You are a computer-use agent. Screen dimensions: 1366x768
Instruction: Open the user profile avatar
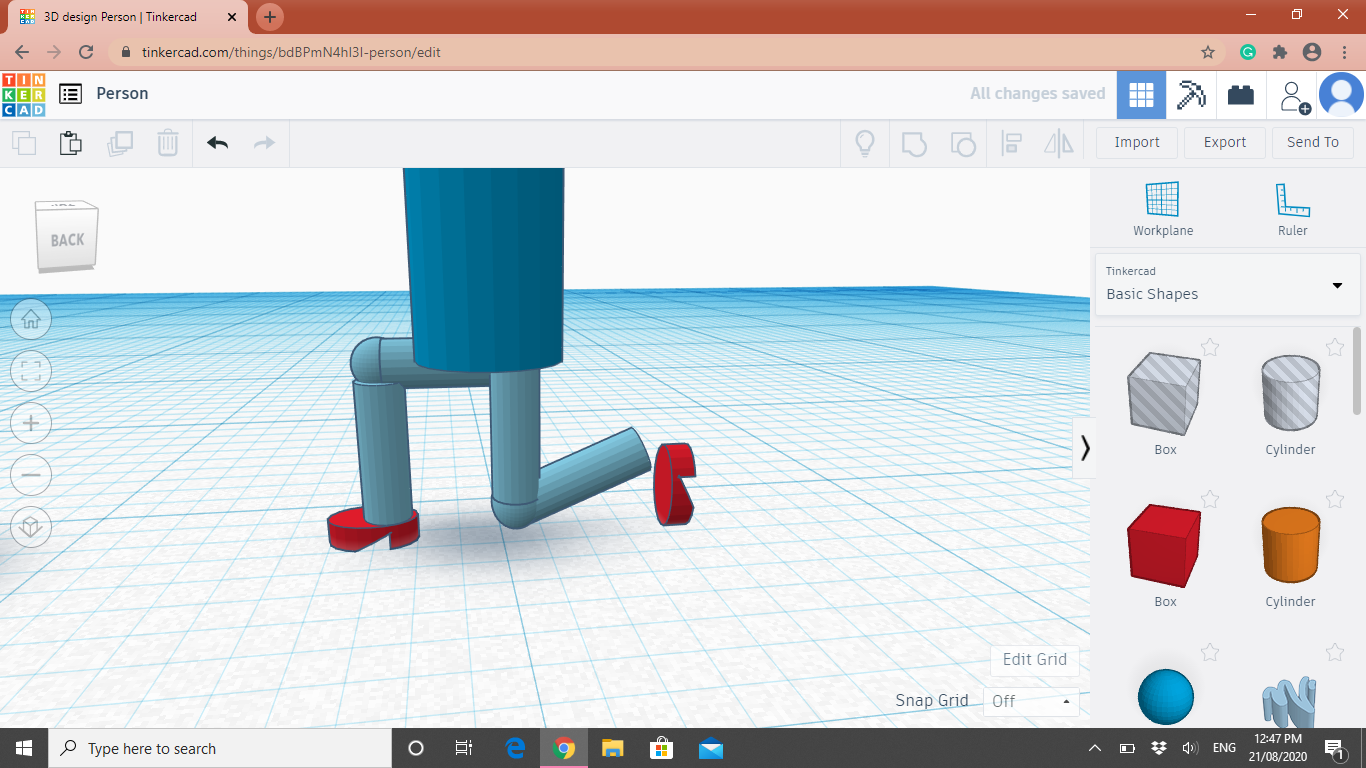1341,95
